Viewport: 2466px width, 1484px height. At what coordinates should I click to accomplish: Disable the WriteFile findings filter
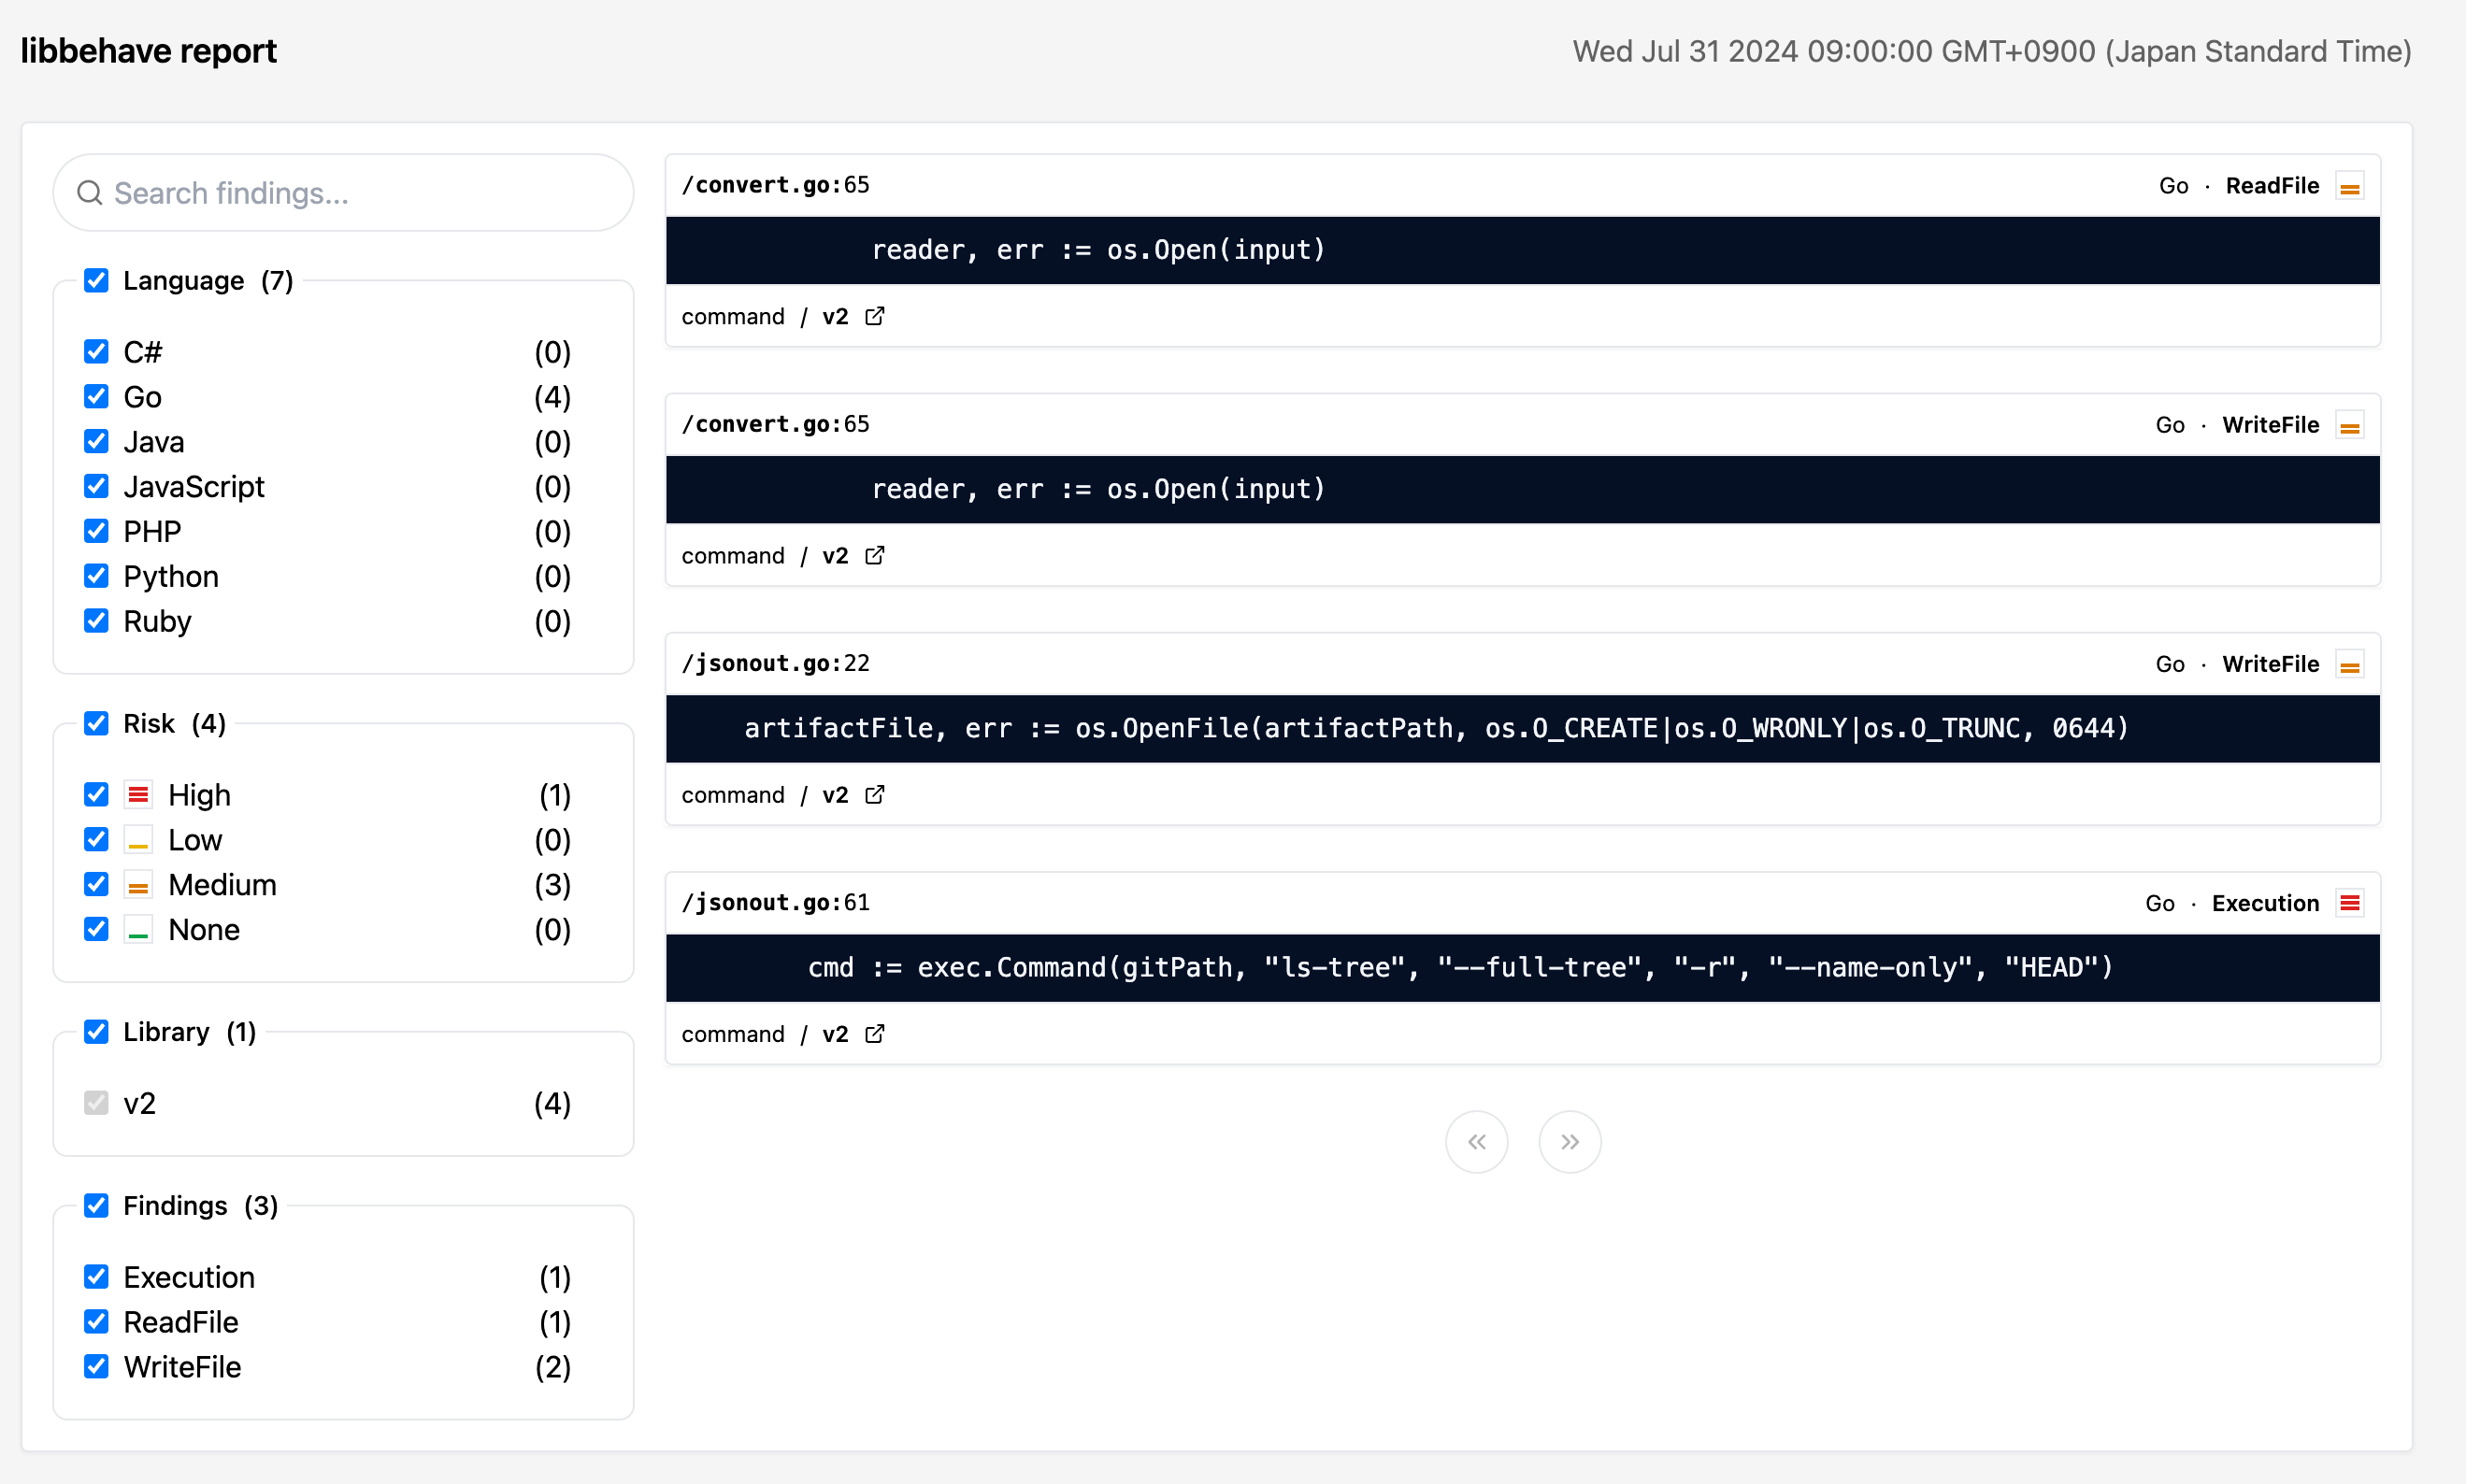pyautogui.click(x=96, y=1367)
